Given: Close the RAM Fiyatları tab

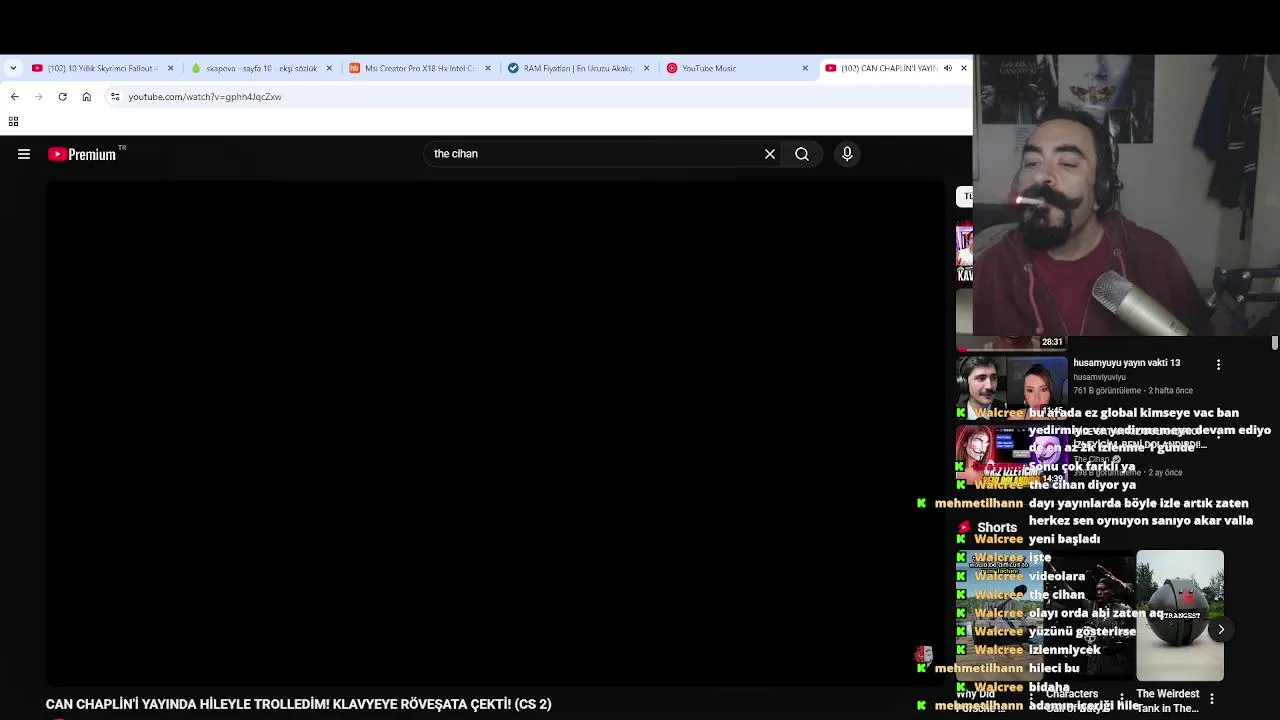Looking at the screenshot, I should (x=646, y=68).
